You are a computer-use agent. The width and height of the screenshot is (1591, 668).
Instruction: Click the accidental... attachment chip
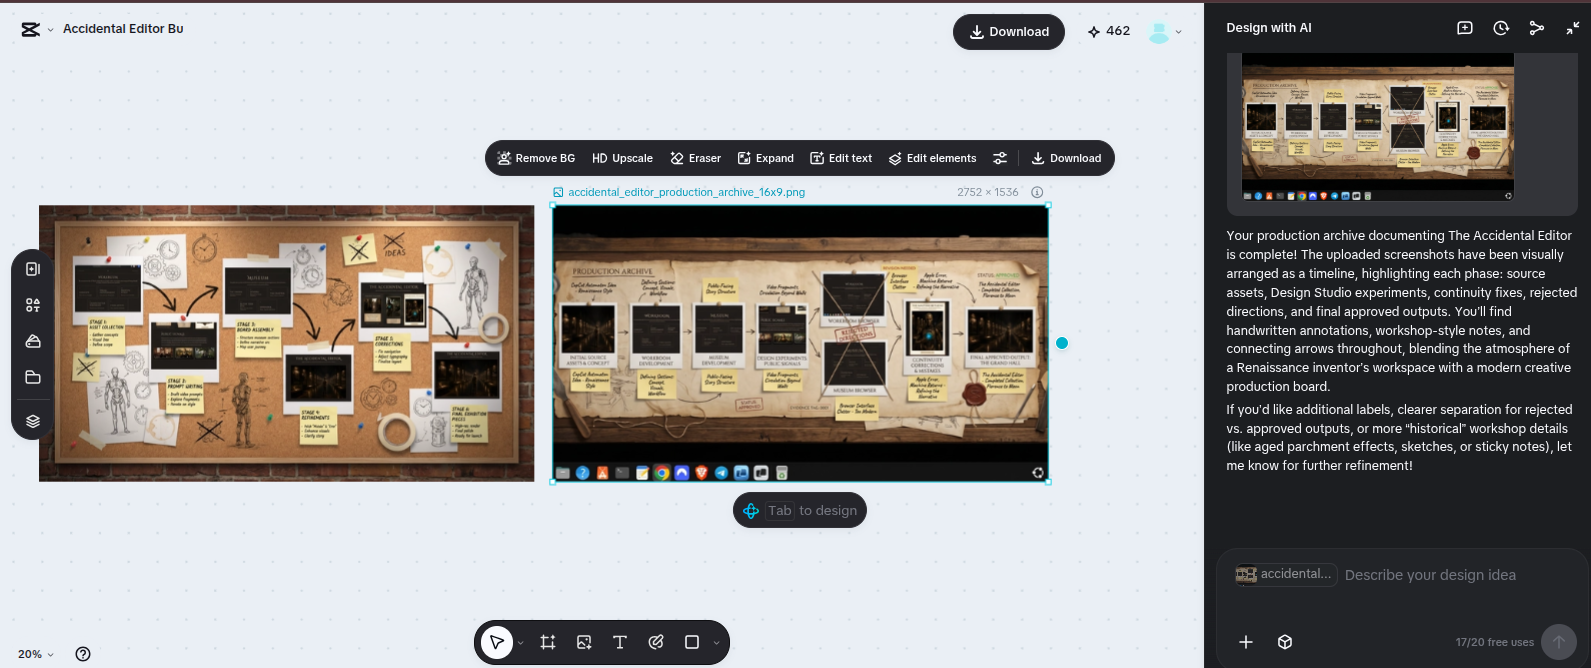(1284, 574)
